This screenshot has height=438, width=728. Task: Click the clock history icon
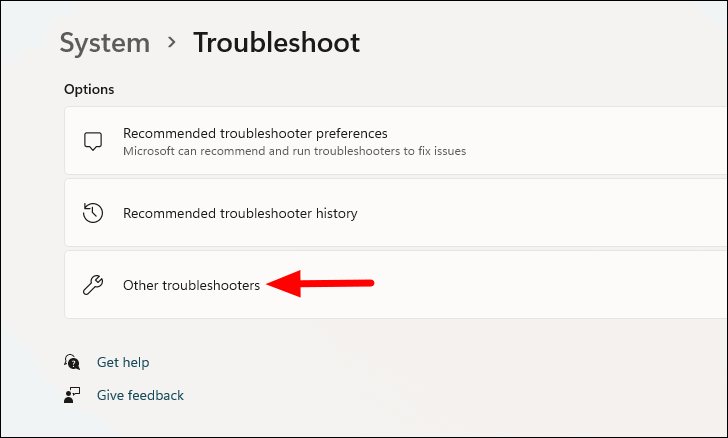coord(93,213)
